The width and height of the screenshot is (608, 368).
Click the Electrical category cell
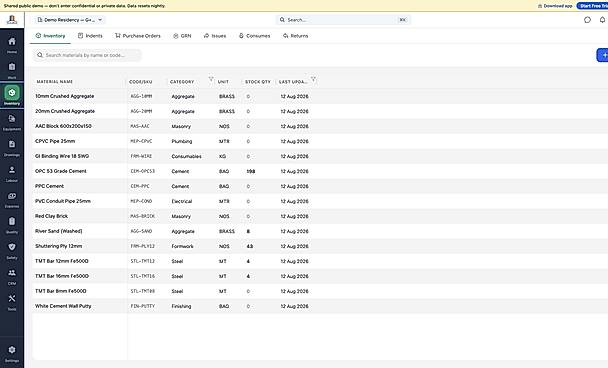pyautogui.click(x=182, y=201)
